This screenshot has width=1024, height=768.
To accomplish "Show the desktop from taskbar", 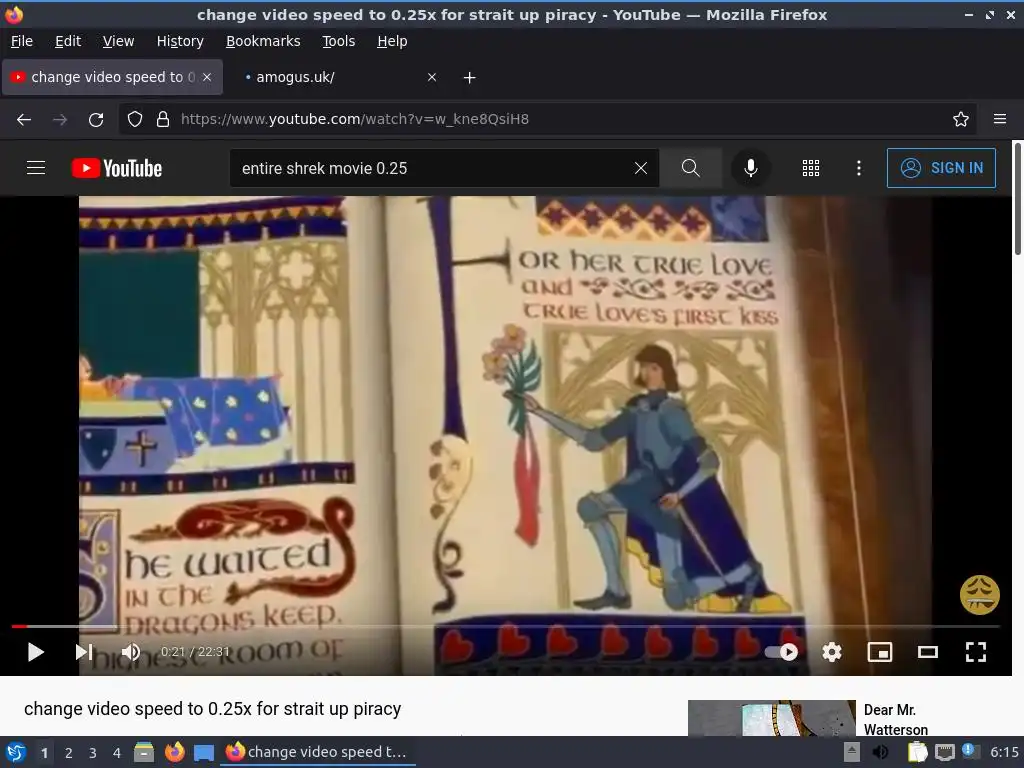I will (x=204, y=753).
